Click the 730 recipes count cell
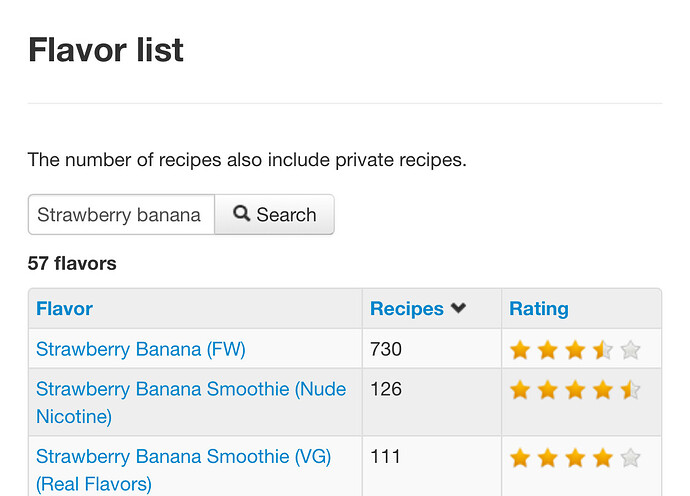 [432, 349]
